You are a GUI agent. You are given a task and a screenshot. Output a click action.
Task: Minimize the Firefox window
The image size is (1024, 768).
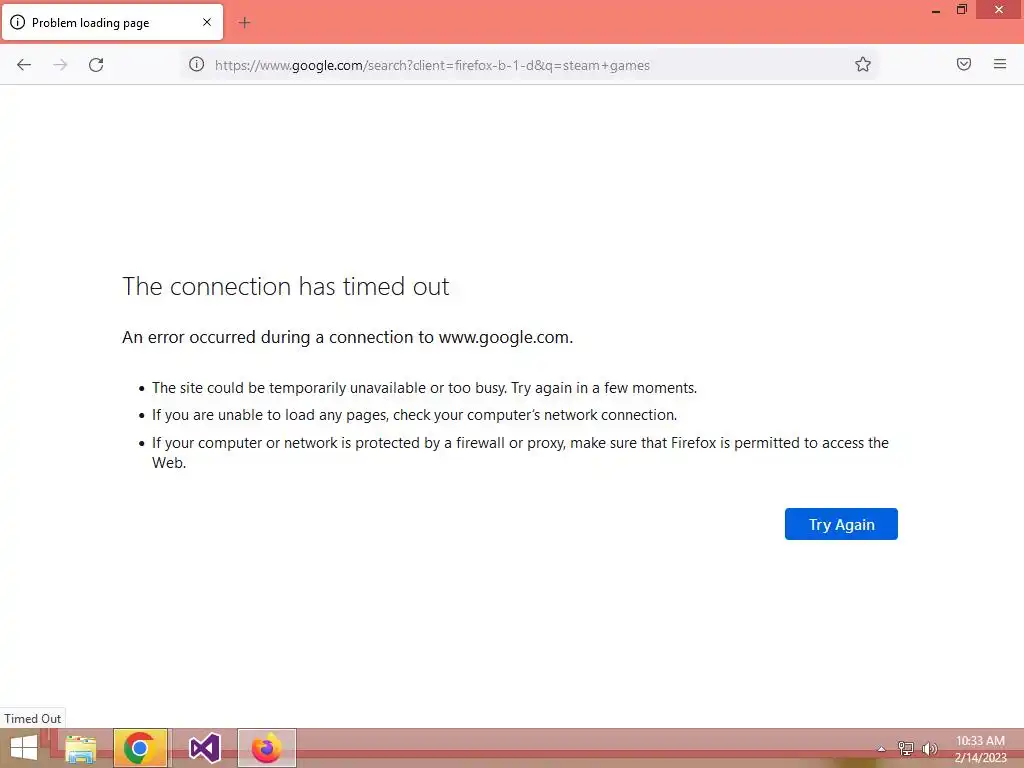(936, 11)
